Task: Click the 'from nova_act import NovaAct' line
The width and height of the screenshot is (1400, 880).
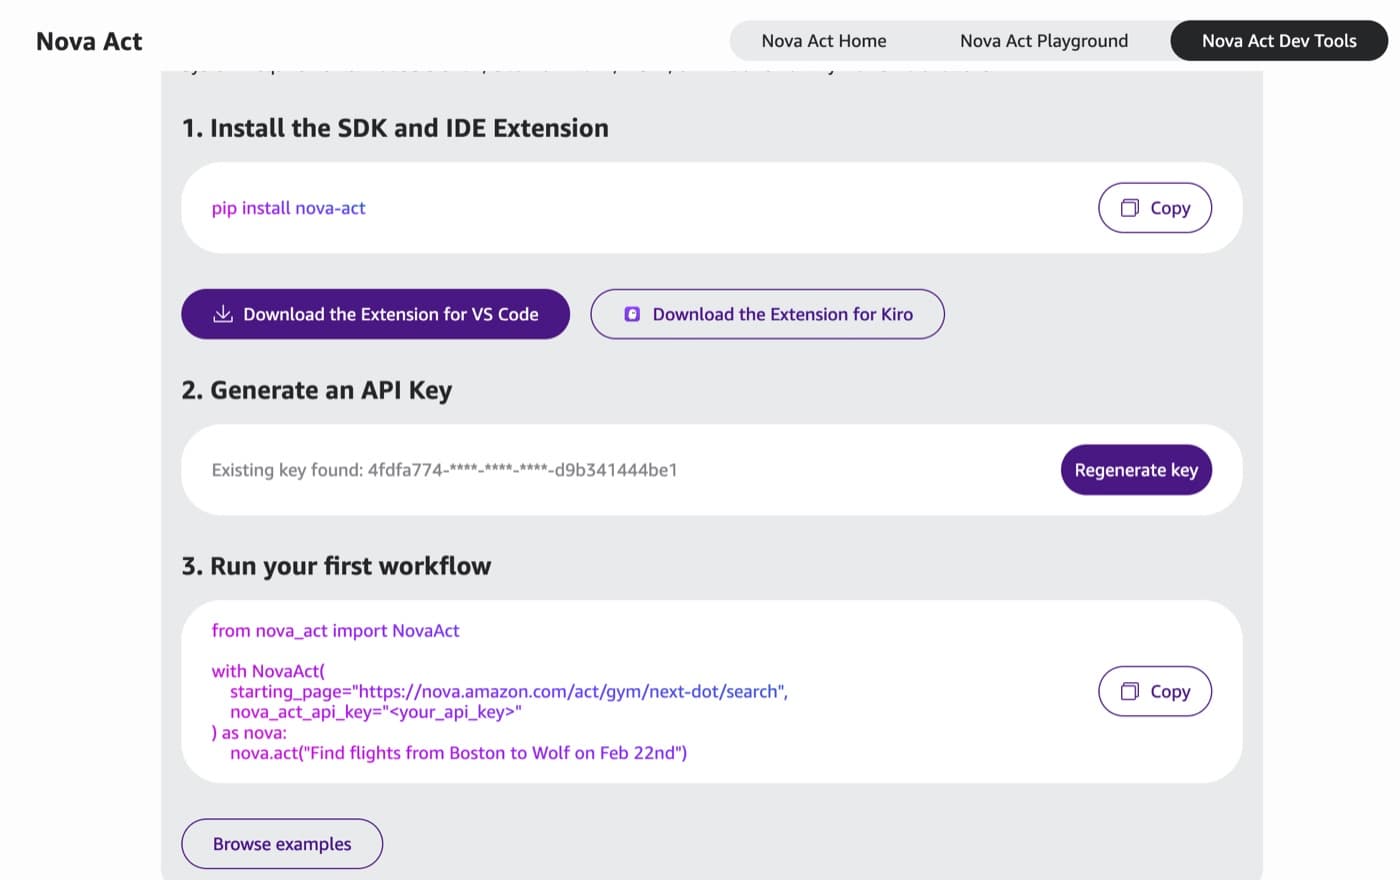Action: point(335,631)
